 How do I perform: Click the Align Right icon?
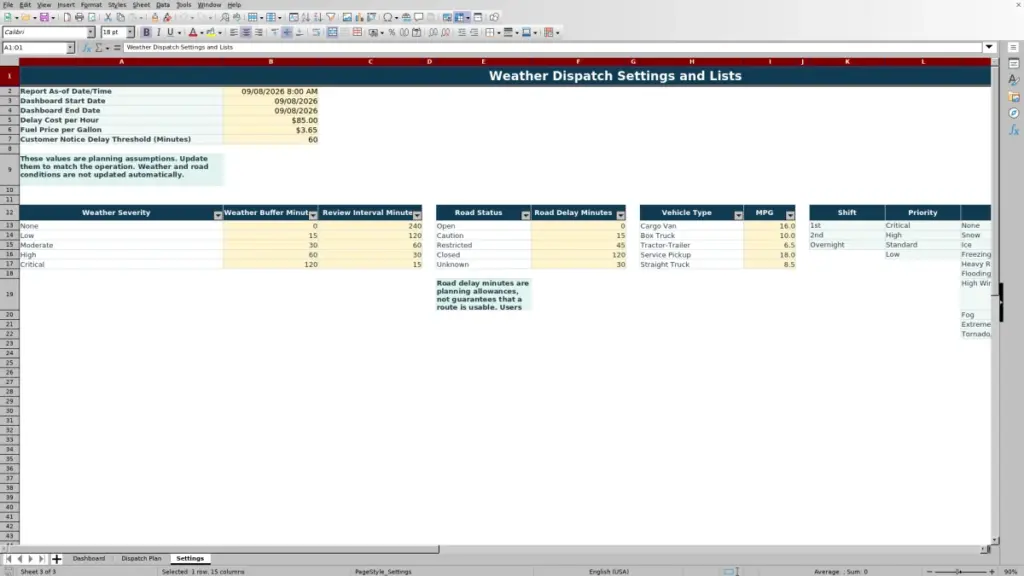pos(259,32)
